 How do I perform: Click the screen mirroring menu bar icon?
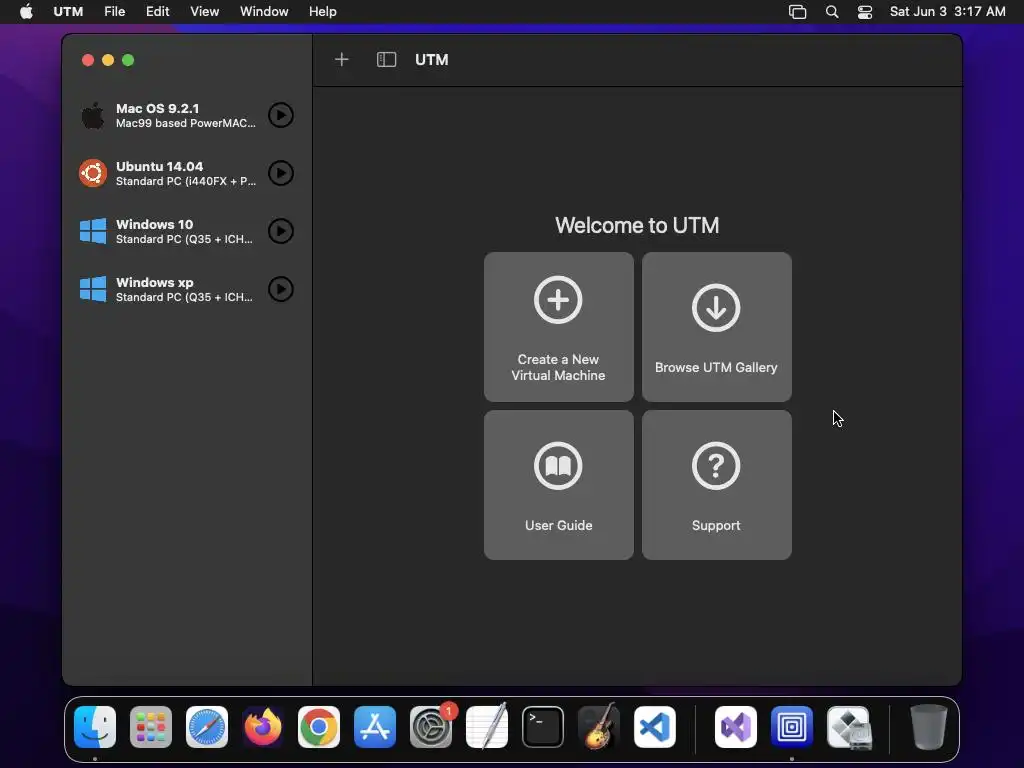797,12
